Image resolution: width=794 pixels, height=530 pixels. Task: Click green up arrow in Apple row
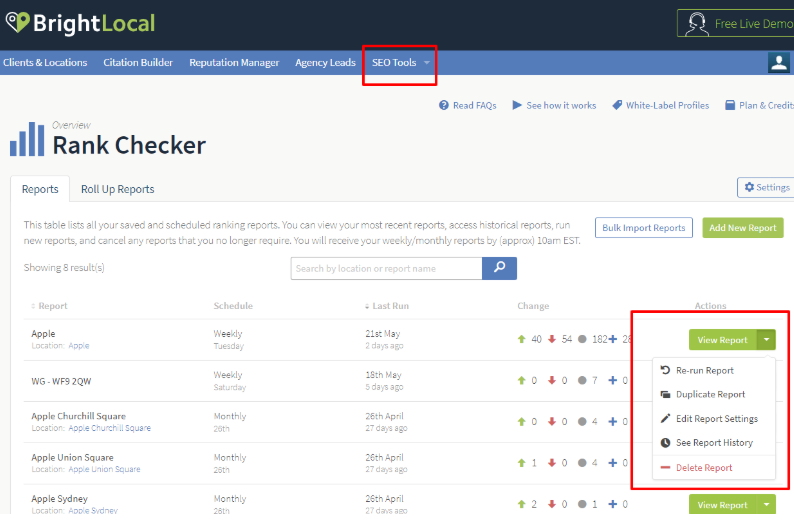[x=522, y=339]
